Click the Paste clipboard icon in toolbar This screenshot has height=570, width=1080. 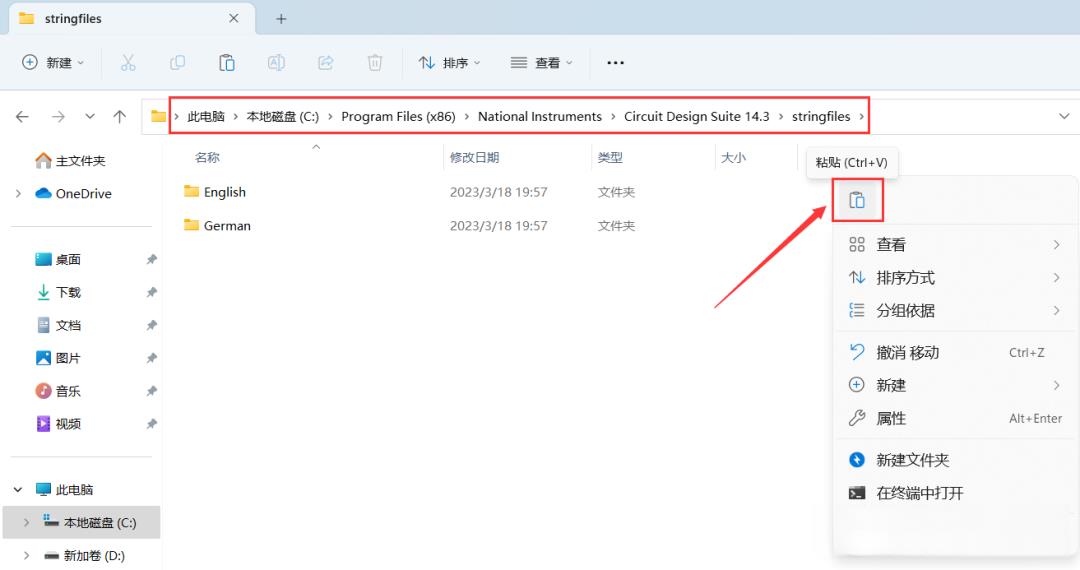[x=227, y=63]
